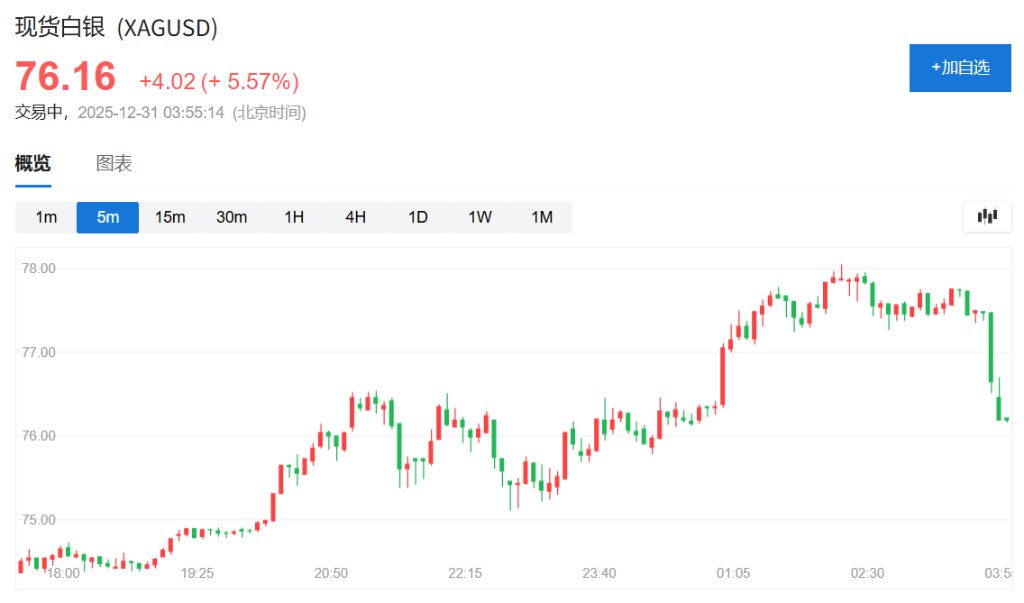Change timeframe to 4H
This screenshot has height=603, width=1024.
coord(356,217)
